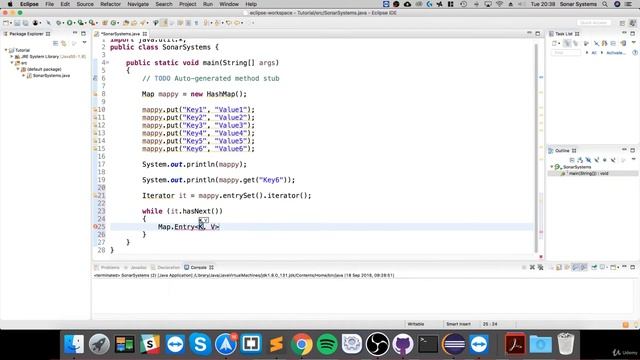Open the Console tab

click(198, 267)
